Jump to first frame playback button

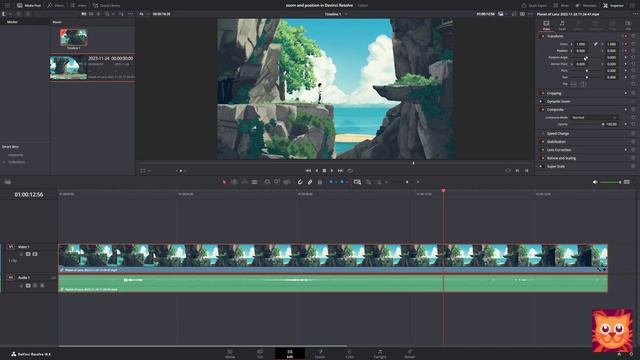pos(308,171)
